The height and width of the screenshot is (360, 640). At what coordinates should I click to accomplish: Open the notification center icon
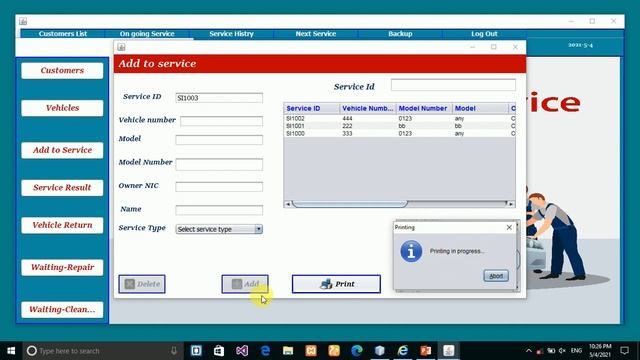tap(624, 351)
